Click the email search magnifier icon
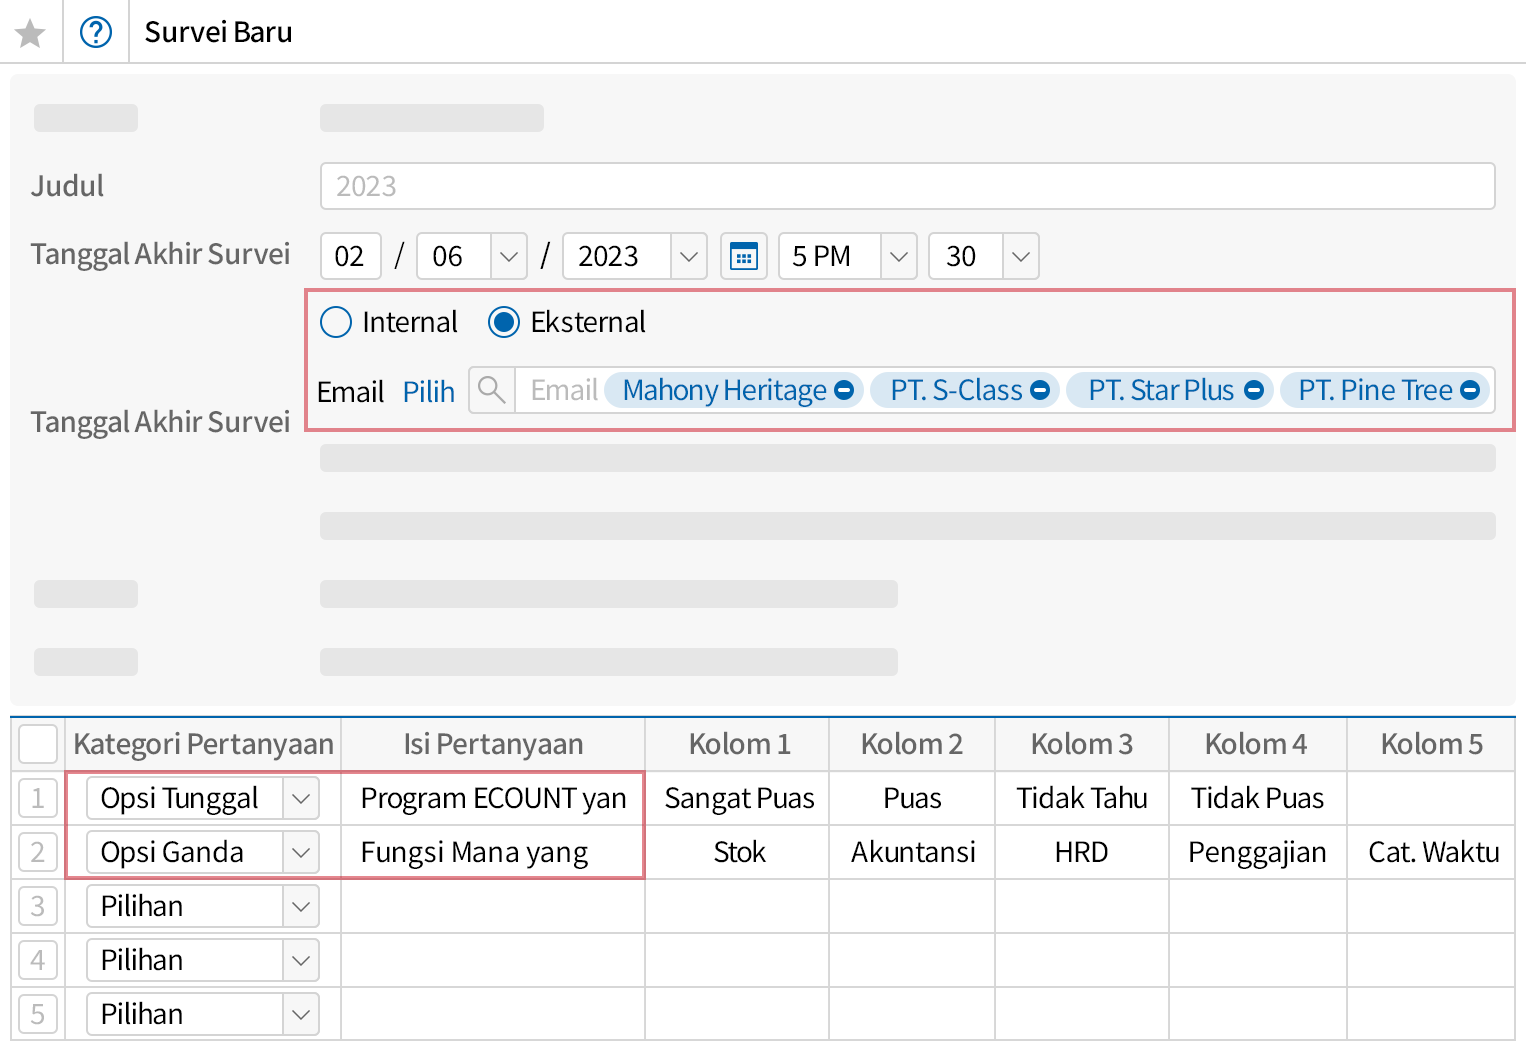Viewport: 1526px width, 1052px height. click(x=492, y=390)
